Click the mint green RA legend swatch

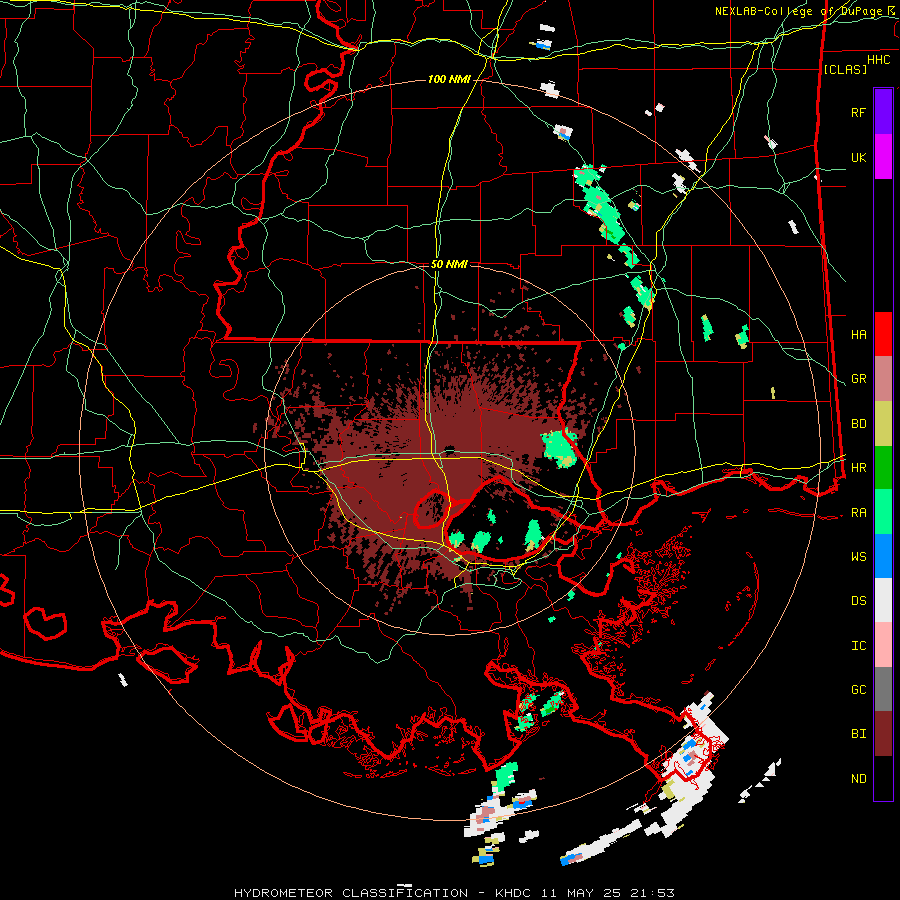click(x=883, y=512)
